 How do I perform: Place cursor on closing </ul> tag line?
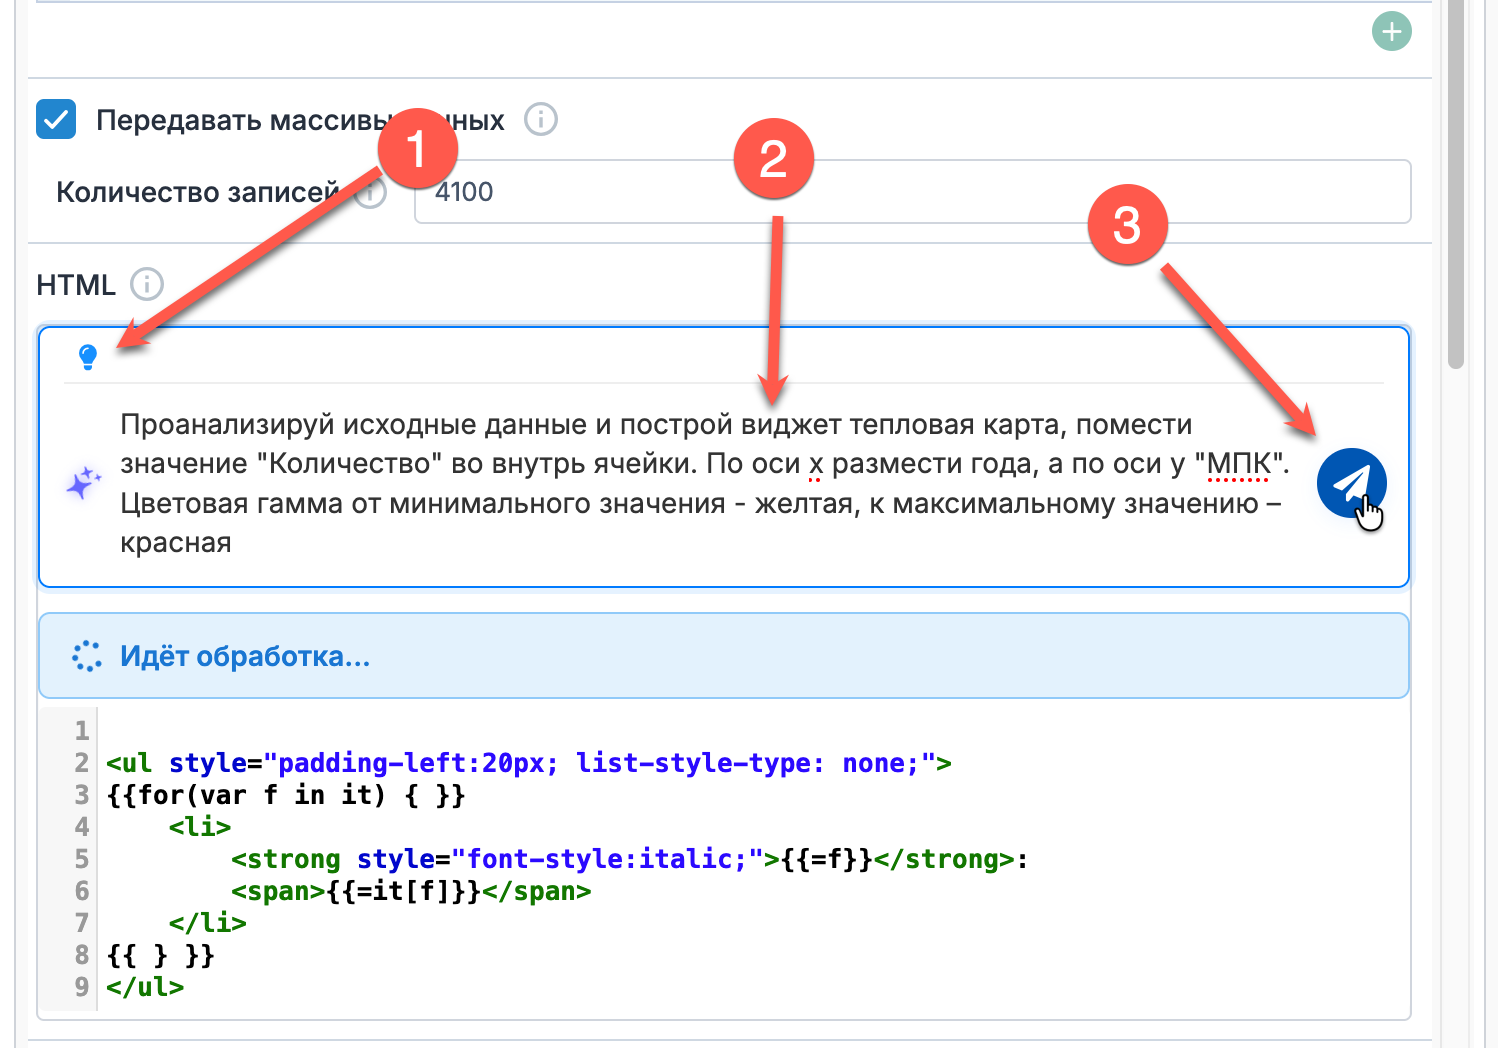(x=146, y=987)
